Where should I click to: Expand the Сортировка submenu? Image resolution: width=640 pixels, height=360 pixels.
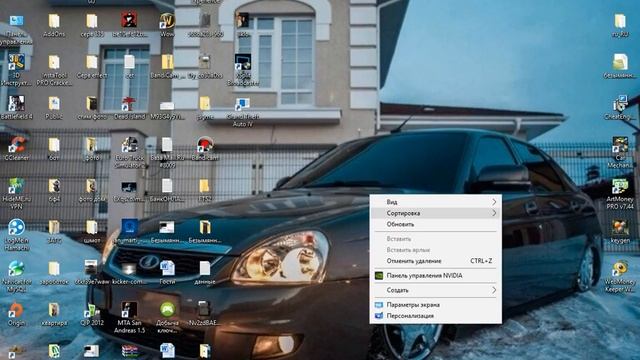tap(436, 213)
